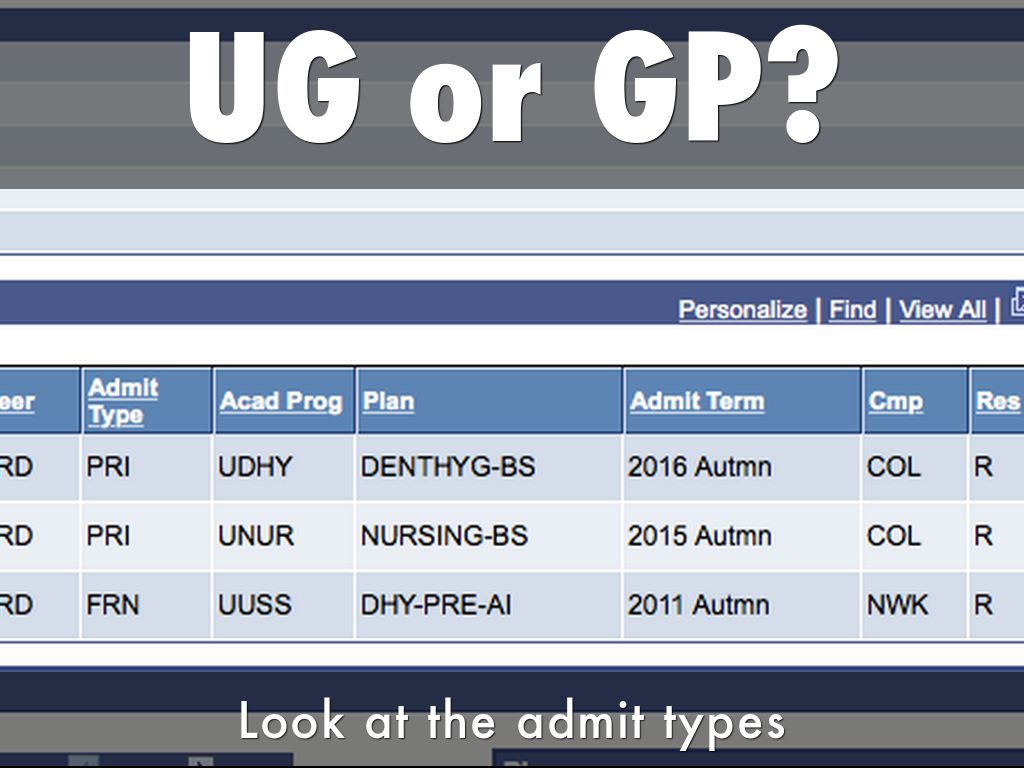Select the DHY-PRE-AI plan cell
Screen dimensions: 1024x768
click(435, 605)
